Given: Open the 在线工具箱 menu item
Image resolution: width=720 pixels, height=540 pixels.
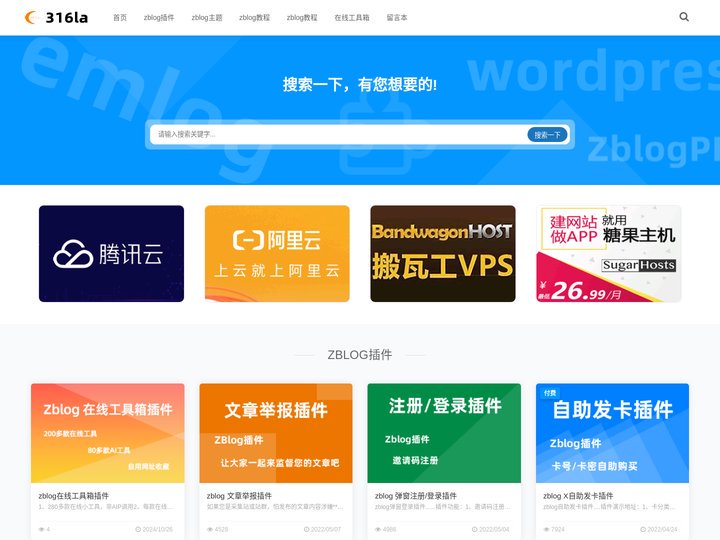Looking at the screenshot, I should tap(352, 17).
